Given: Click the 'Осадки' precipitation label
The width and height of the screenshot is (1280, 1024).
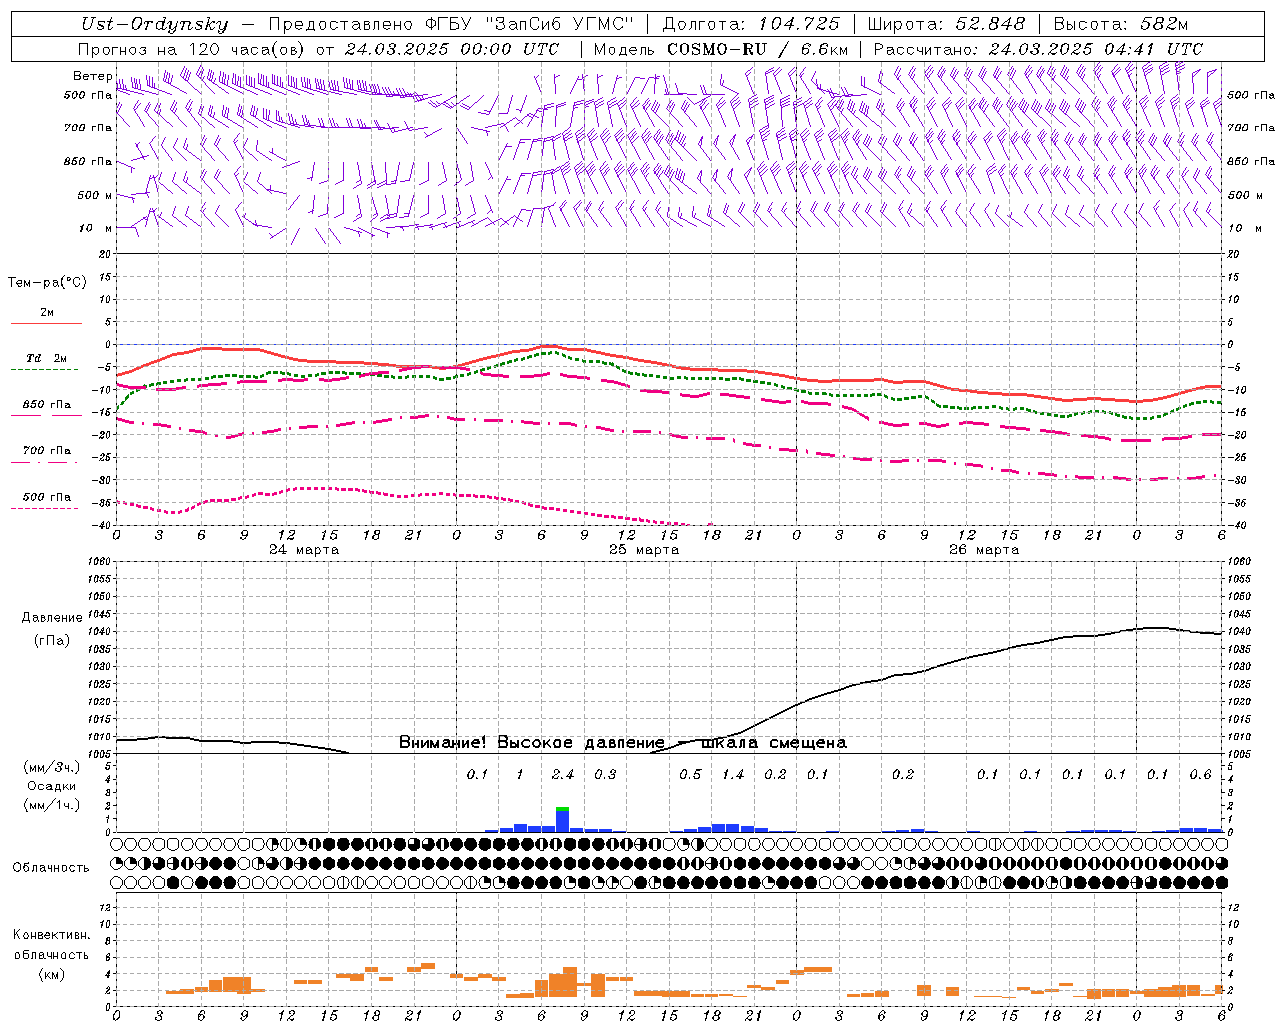Looking at the screenshot, I should [x=52, y=786].
